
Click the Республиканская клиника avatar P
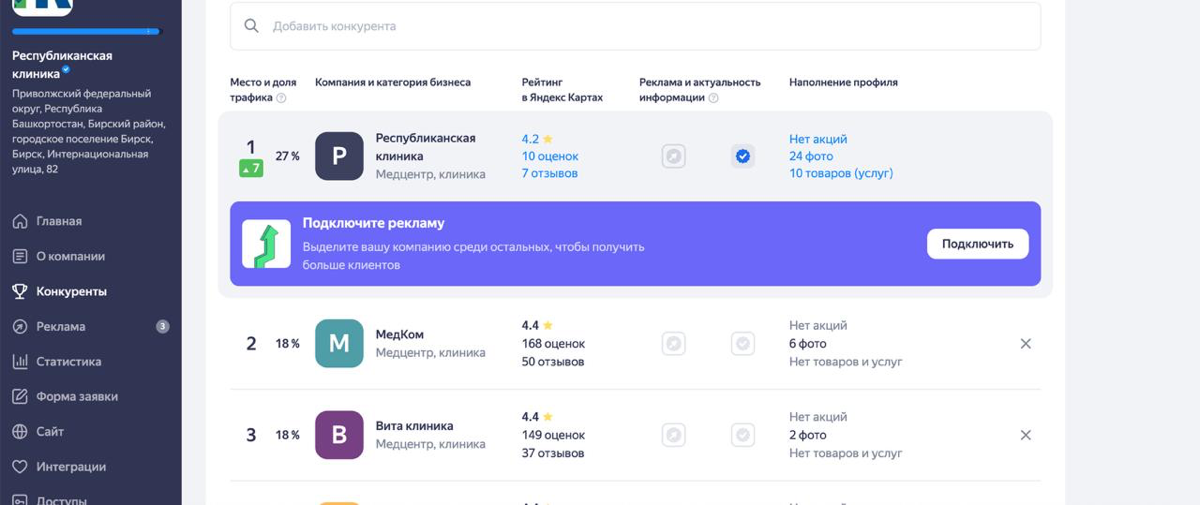339,156
